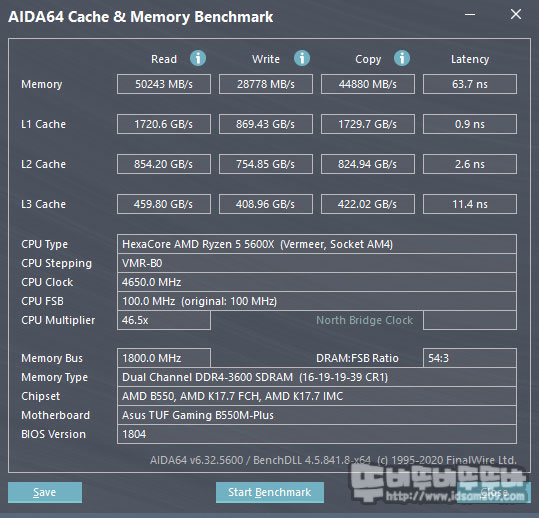The image size is (539, 518).
Task: Click CPU Clock value 4650.0 MHz
Action: tap(317, 282)
